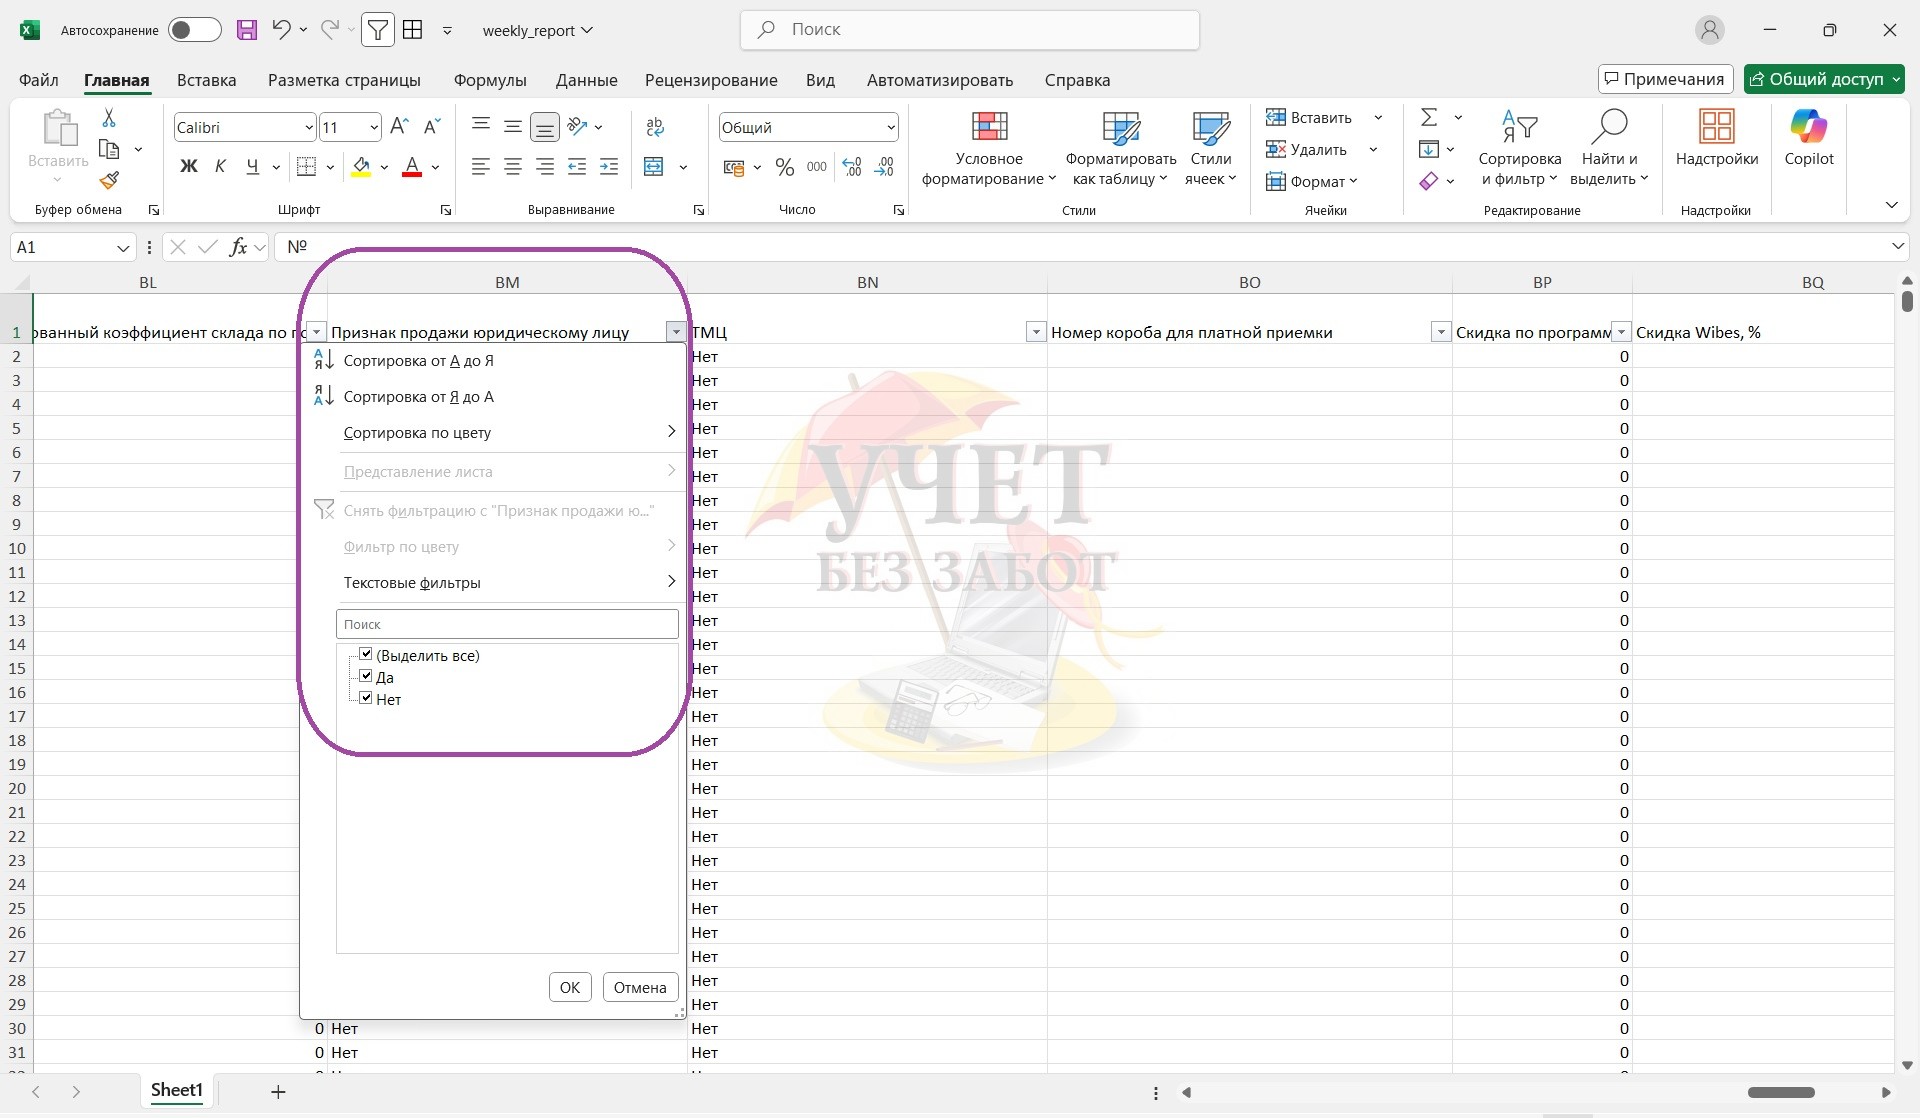Open the Формулы ribbon tab
Screen dimensions: 1920x1118
point(489,80)
